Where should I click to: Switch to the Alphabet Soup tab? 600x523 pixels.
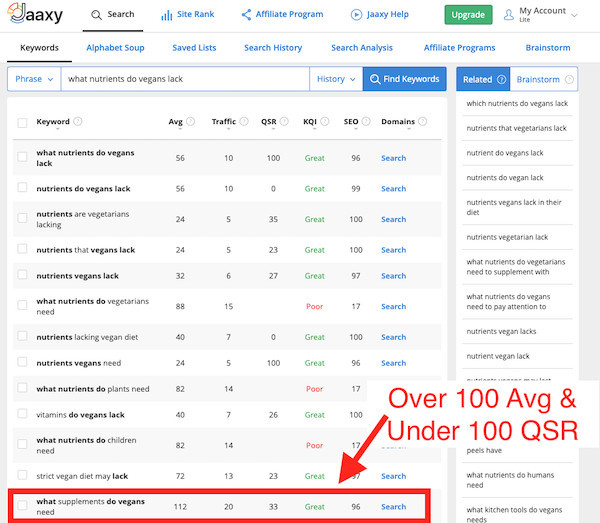click(115, 48)
